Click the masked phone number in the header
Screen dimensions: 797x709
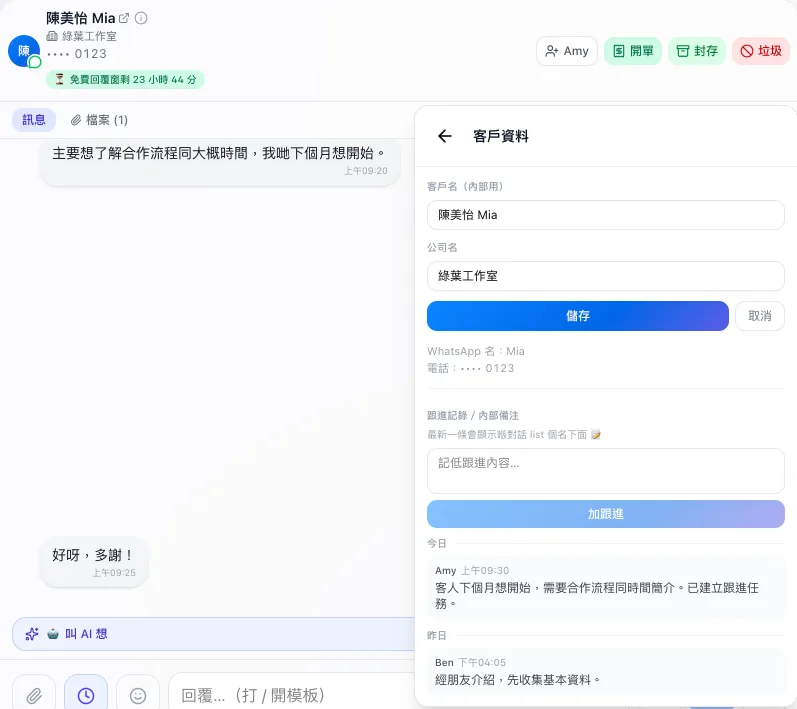click(x=77, y=54)
